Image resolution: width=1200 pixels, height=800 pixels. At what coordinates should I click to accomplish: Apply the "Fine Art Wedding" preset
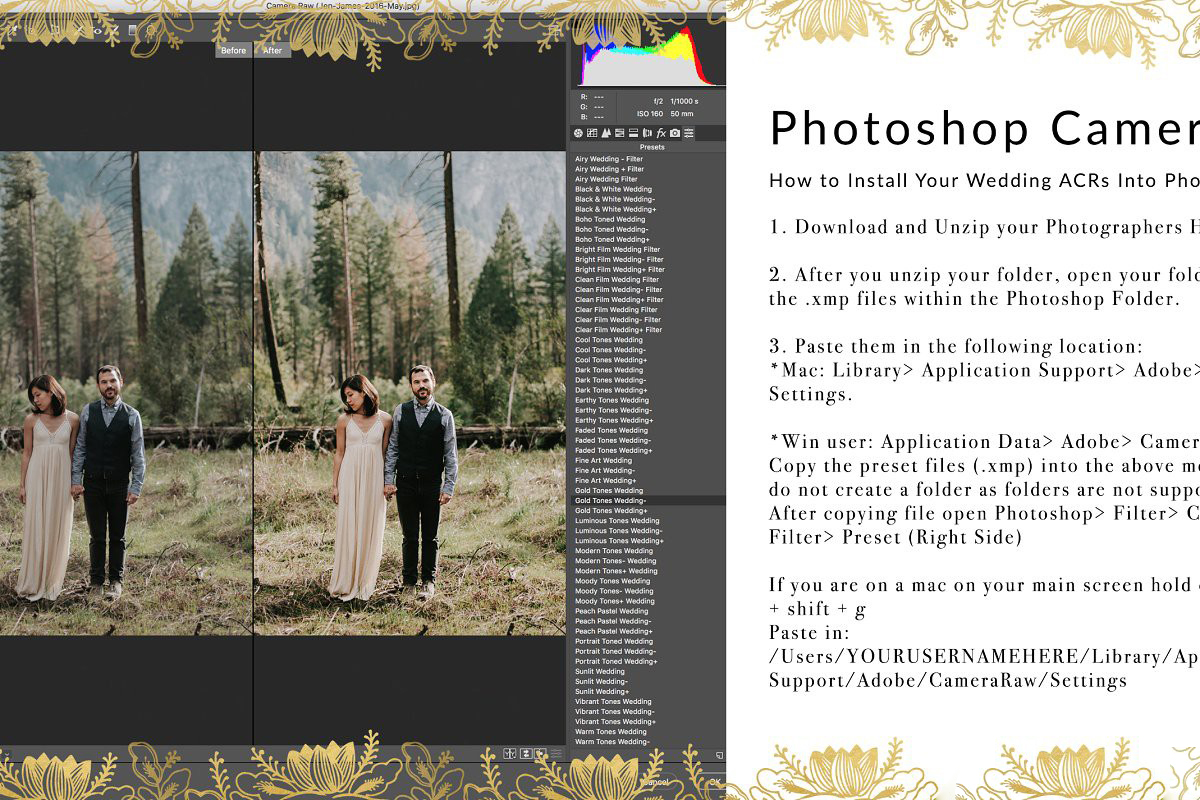click(x=603, y=460)
